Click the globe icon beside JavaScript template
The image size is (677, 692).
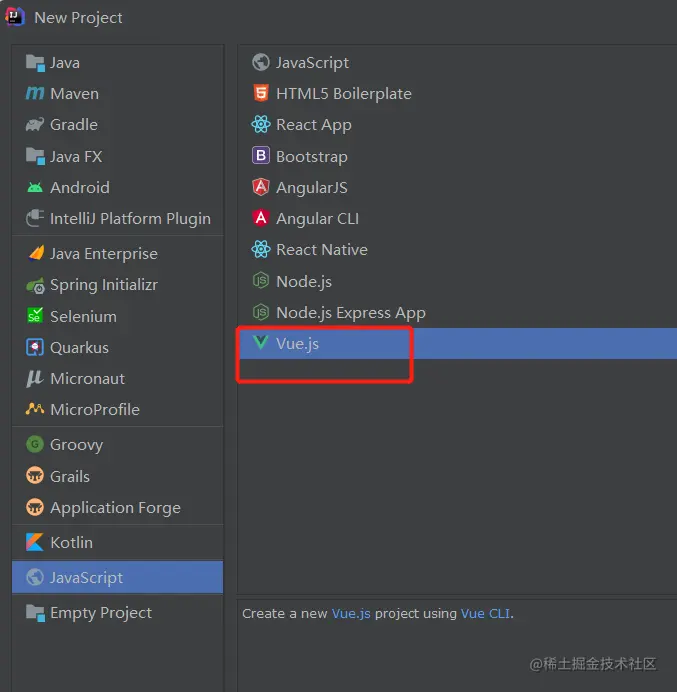pyautogui.click(x=261, y=62)
